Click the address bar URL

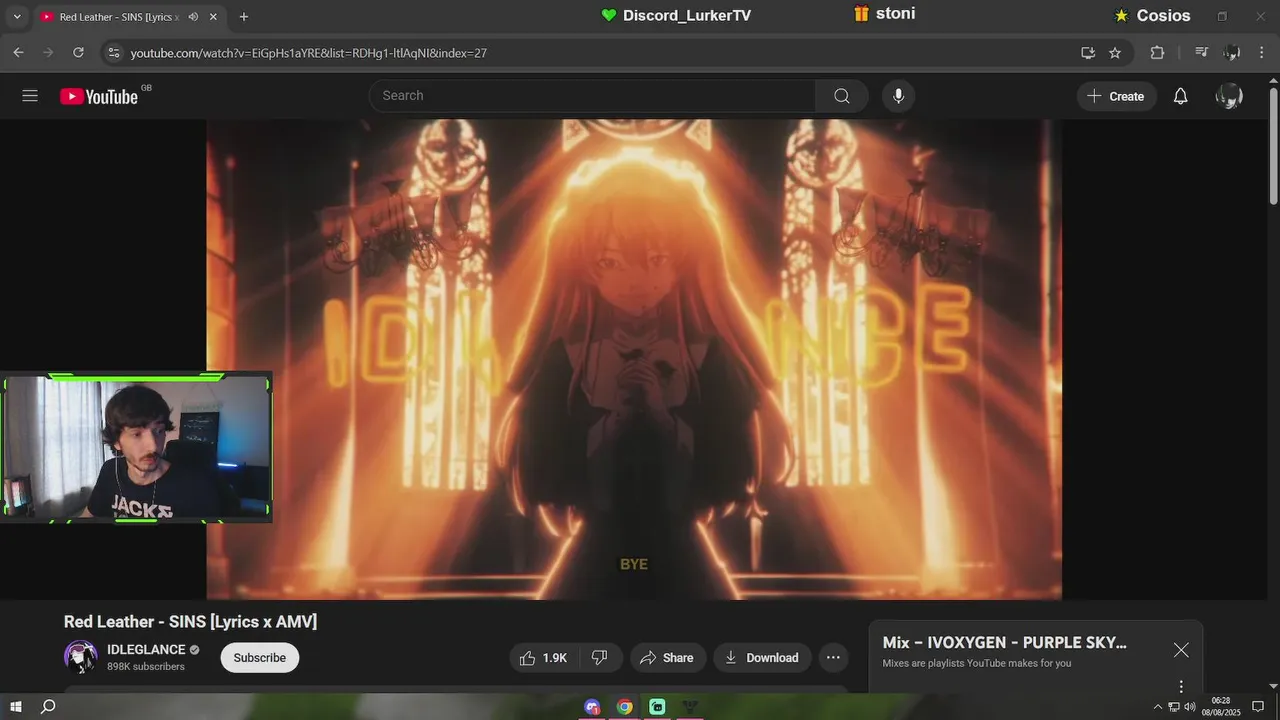309,53
